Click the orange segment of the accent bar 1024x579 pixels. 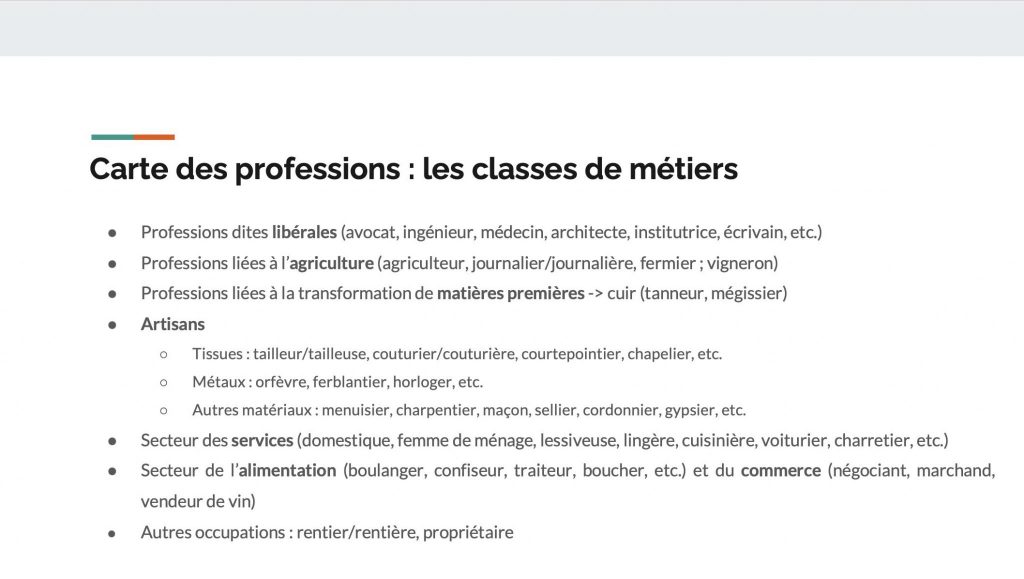point(154,137)
